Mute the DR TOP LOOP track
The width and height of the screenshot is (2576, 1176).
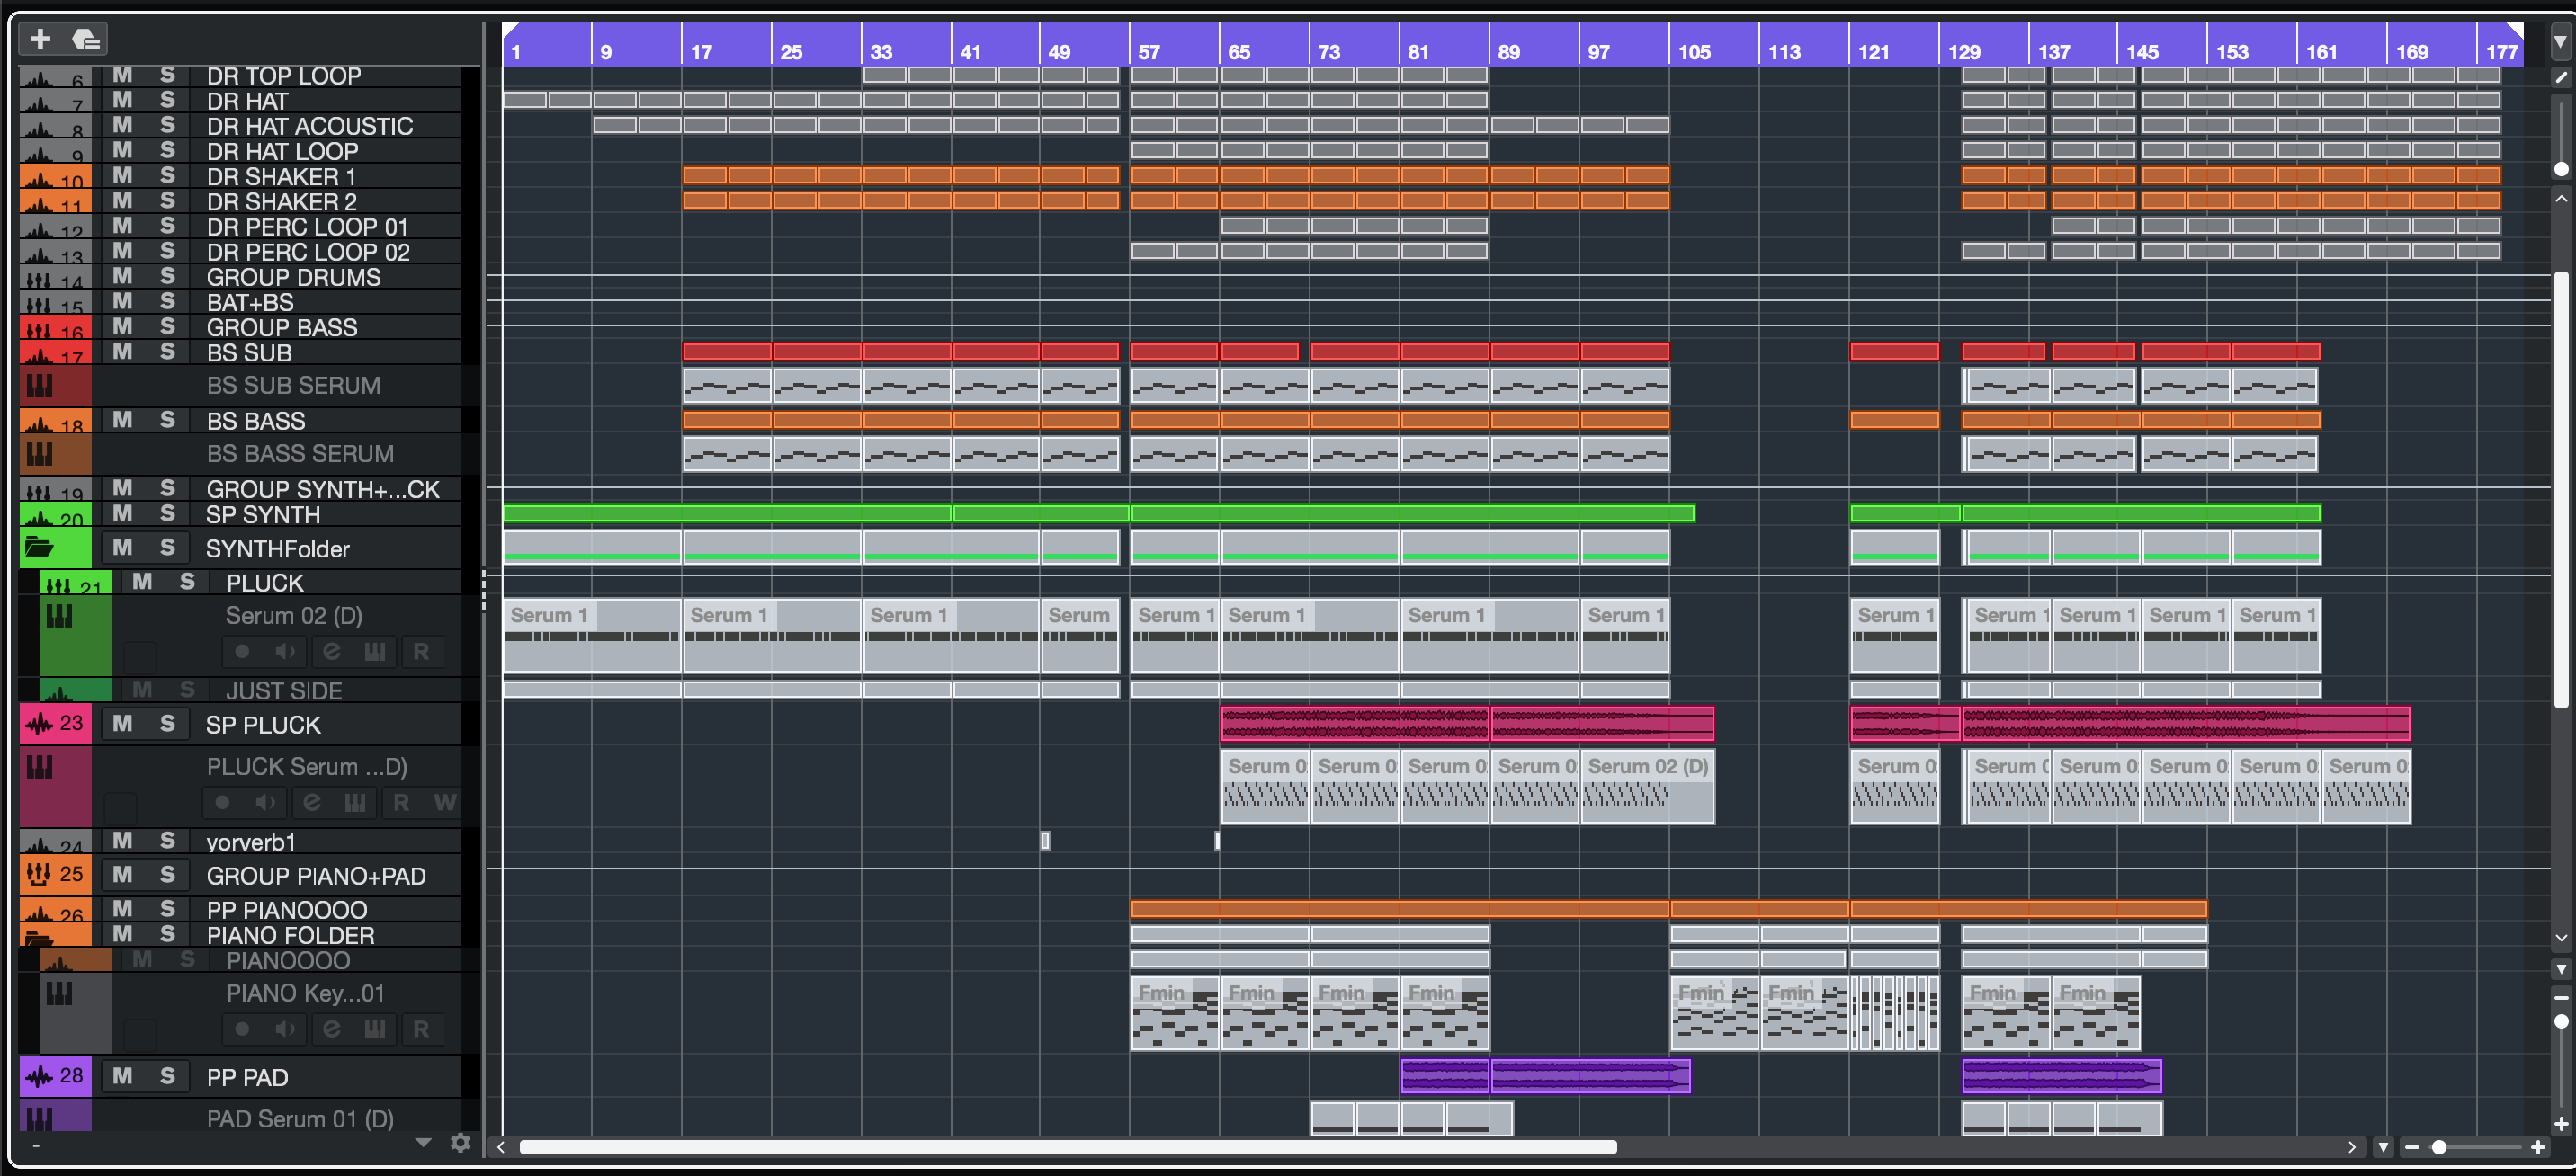point(122,75)
